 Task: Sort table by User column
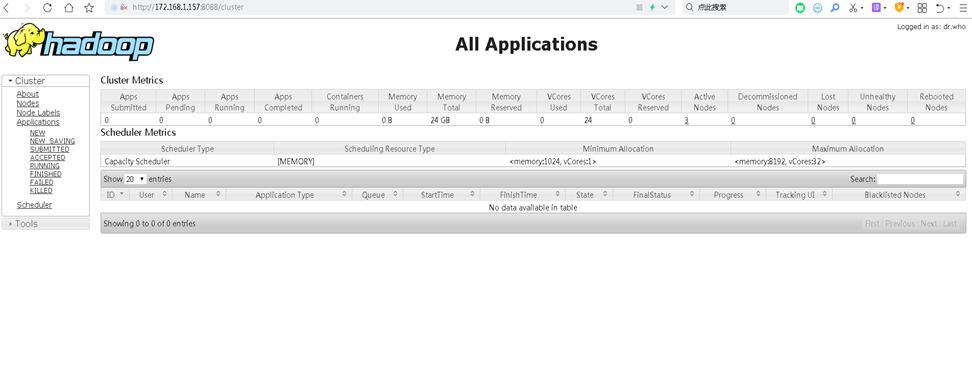[x=151, y=195]
